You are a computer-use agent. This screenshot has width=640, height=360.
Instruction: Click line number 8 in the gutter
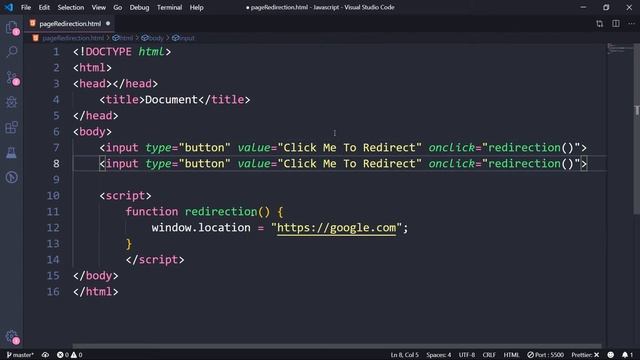pyautogui.click(x=56, y=164)
